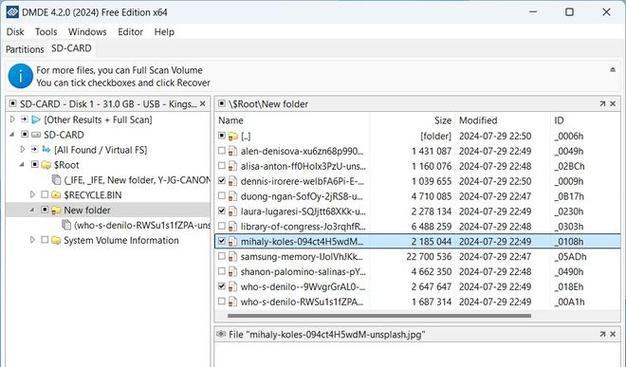Image resolution: width=626 pixels, height=367 pixels.
Task: Open the Tools menu
Action: [x=46, y=32]
